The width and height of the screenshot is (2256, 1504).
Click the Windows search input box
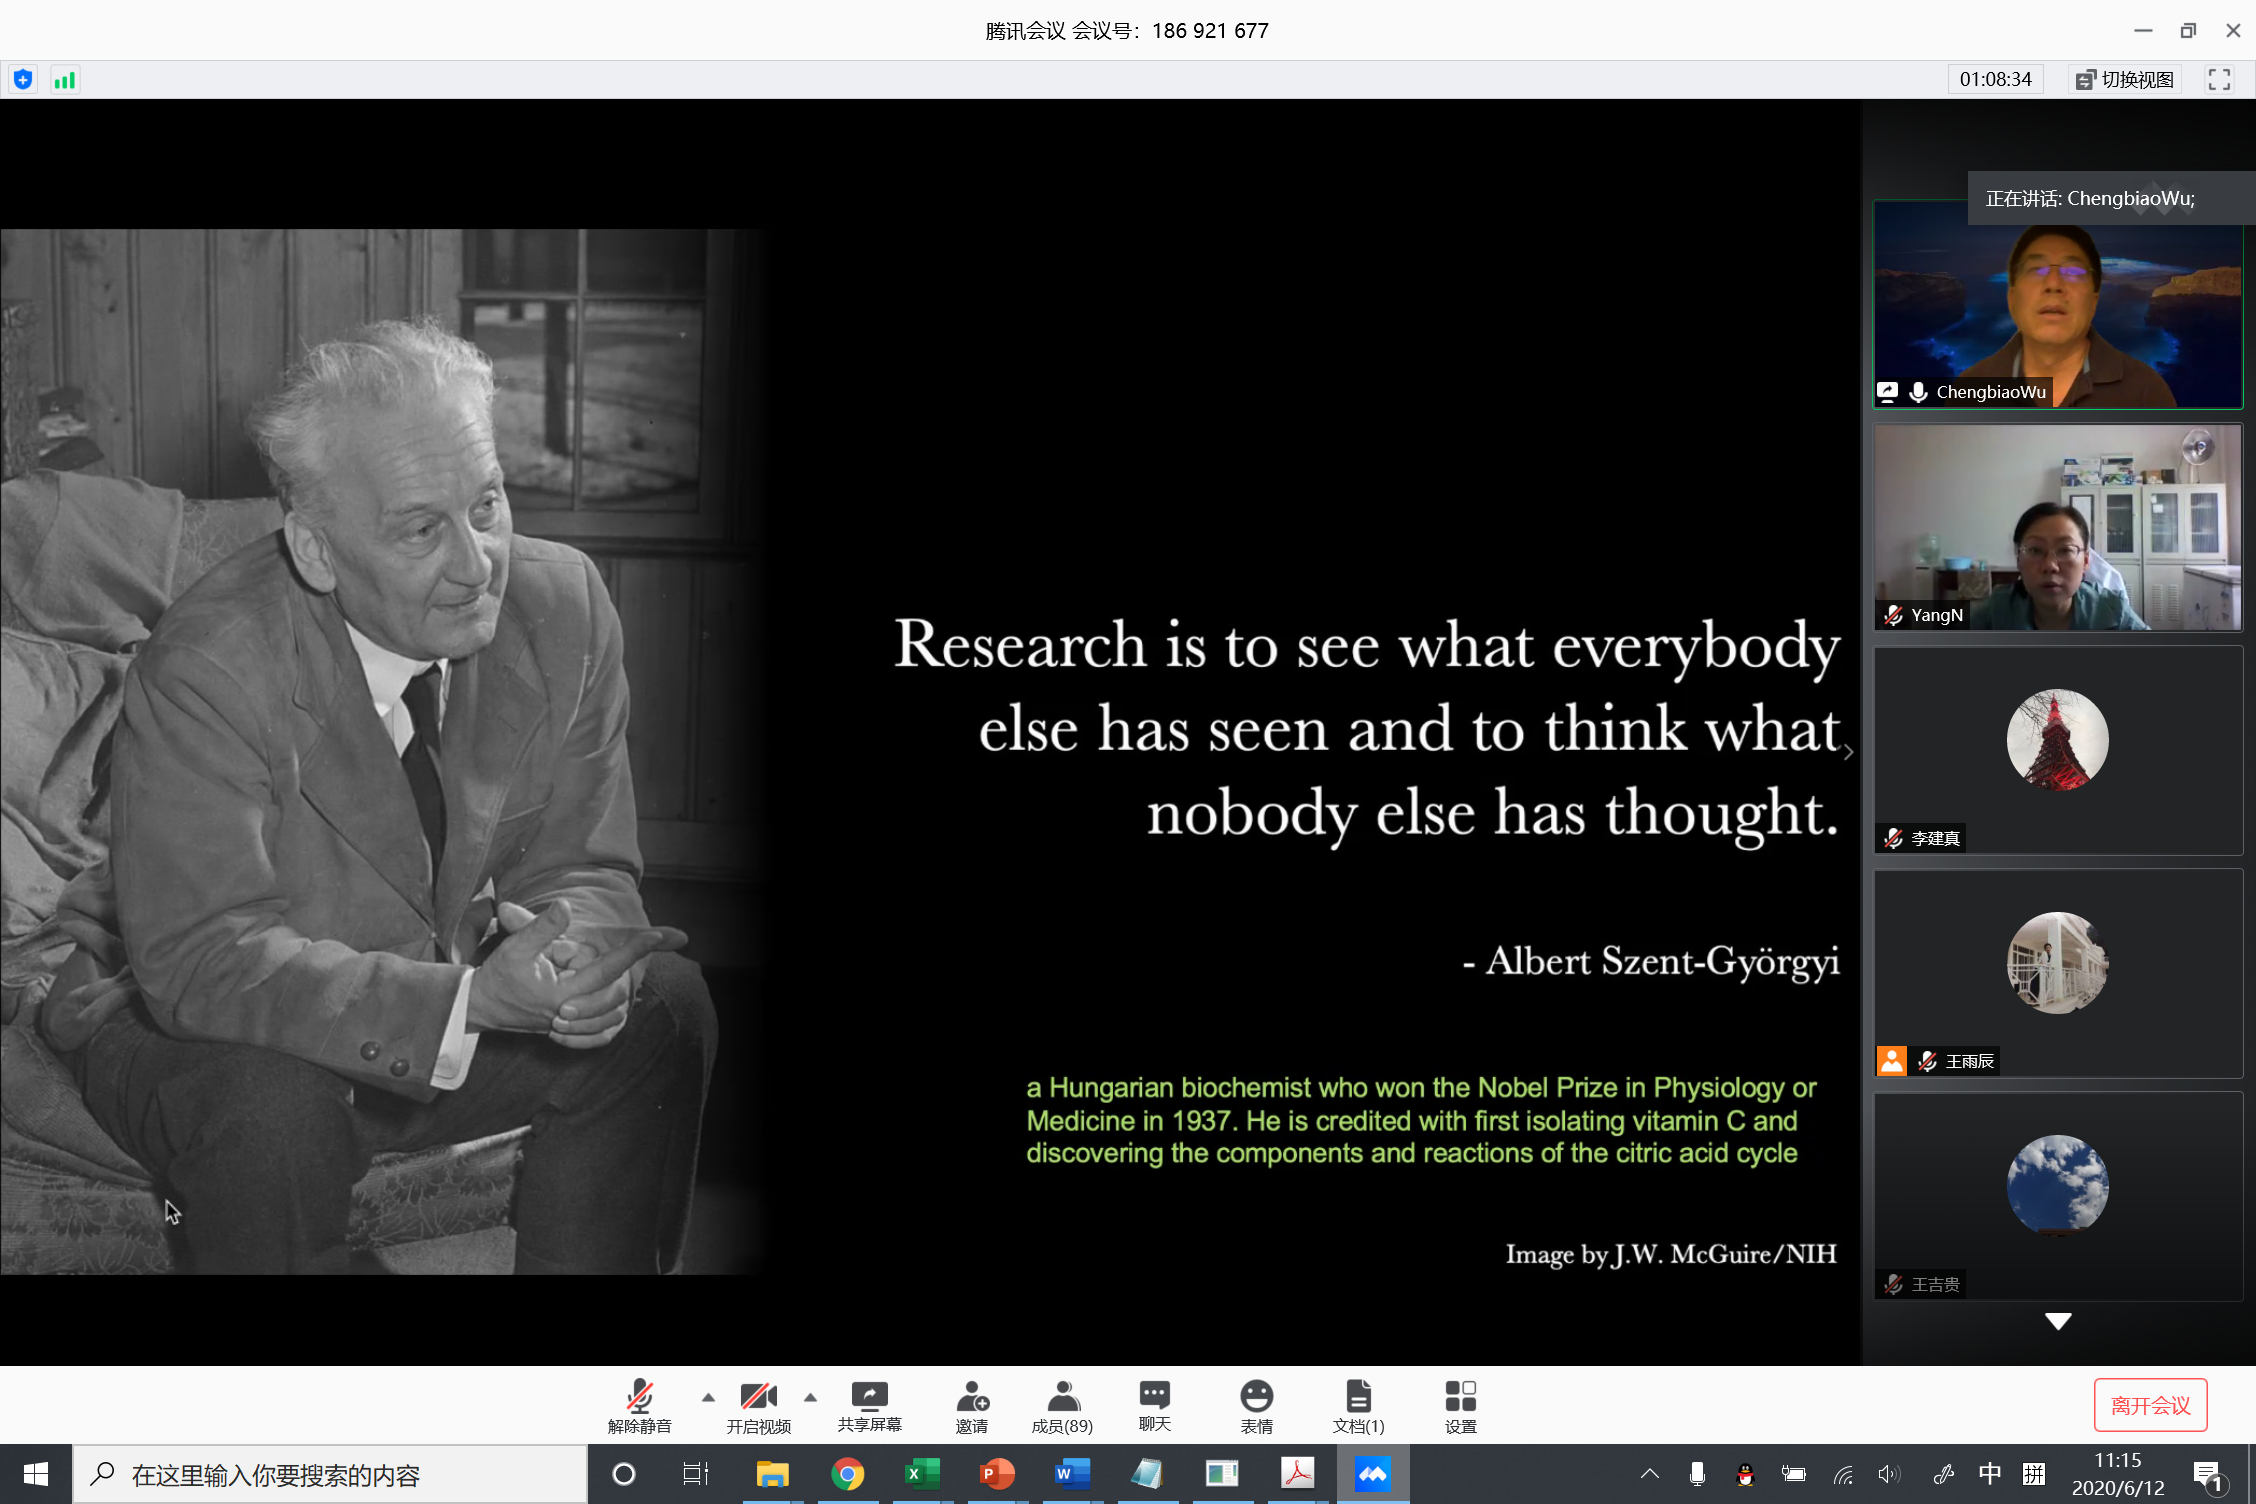click(330, 1475)
